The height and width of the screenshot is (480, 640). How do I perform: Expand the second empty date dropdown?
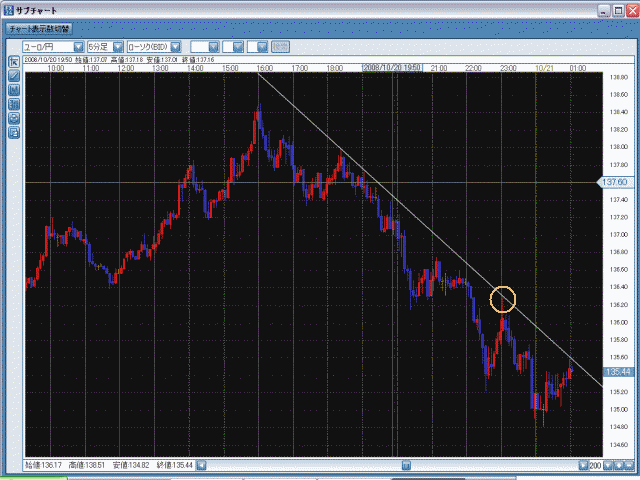coord(240,47)
